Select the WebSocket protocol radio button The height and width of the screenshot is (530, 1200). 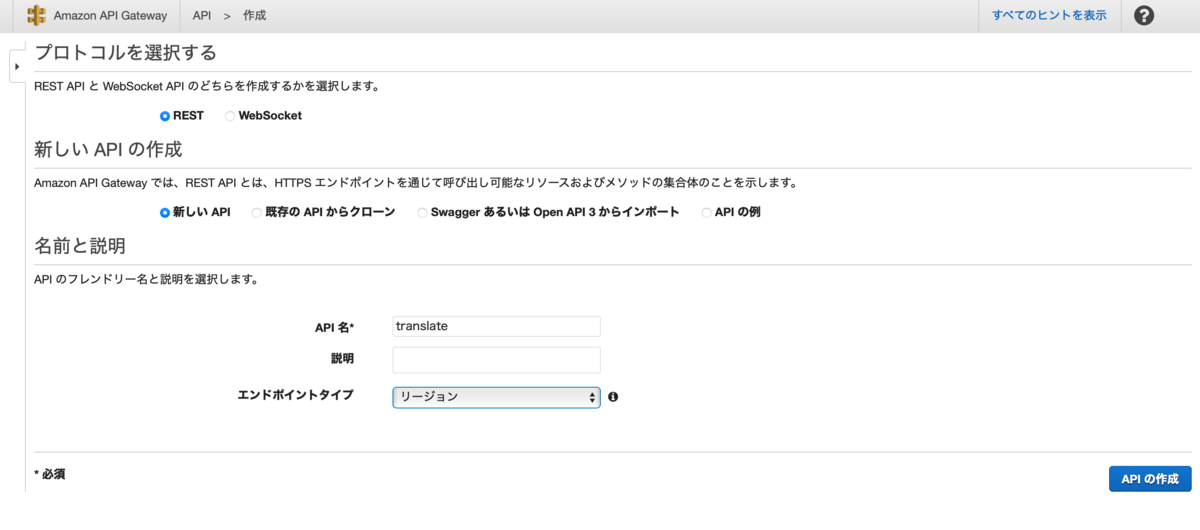pos(230,116)
